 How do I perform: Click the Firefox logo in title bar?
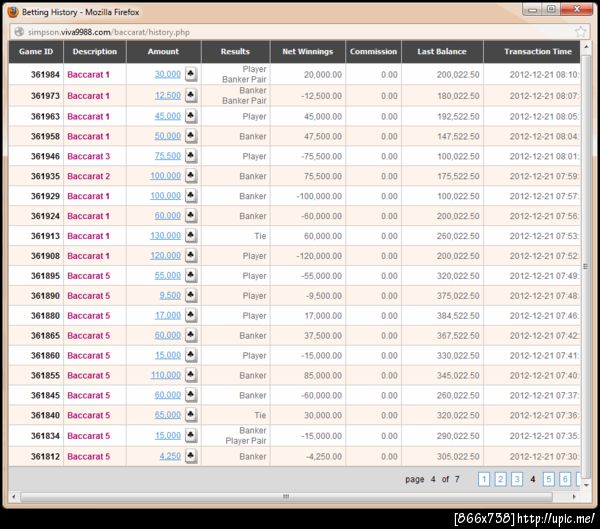point(13,12)
